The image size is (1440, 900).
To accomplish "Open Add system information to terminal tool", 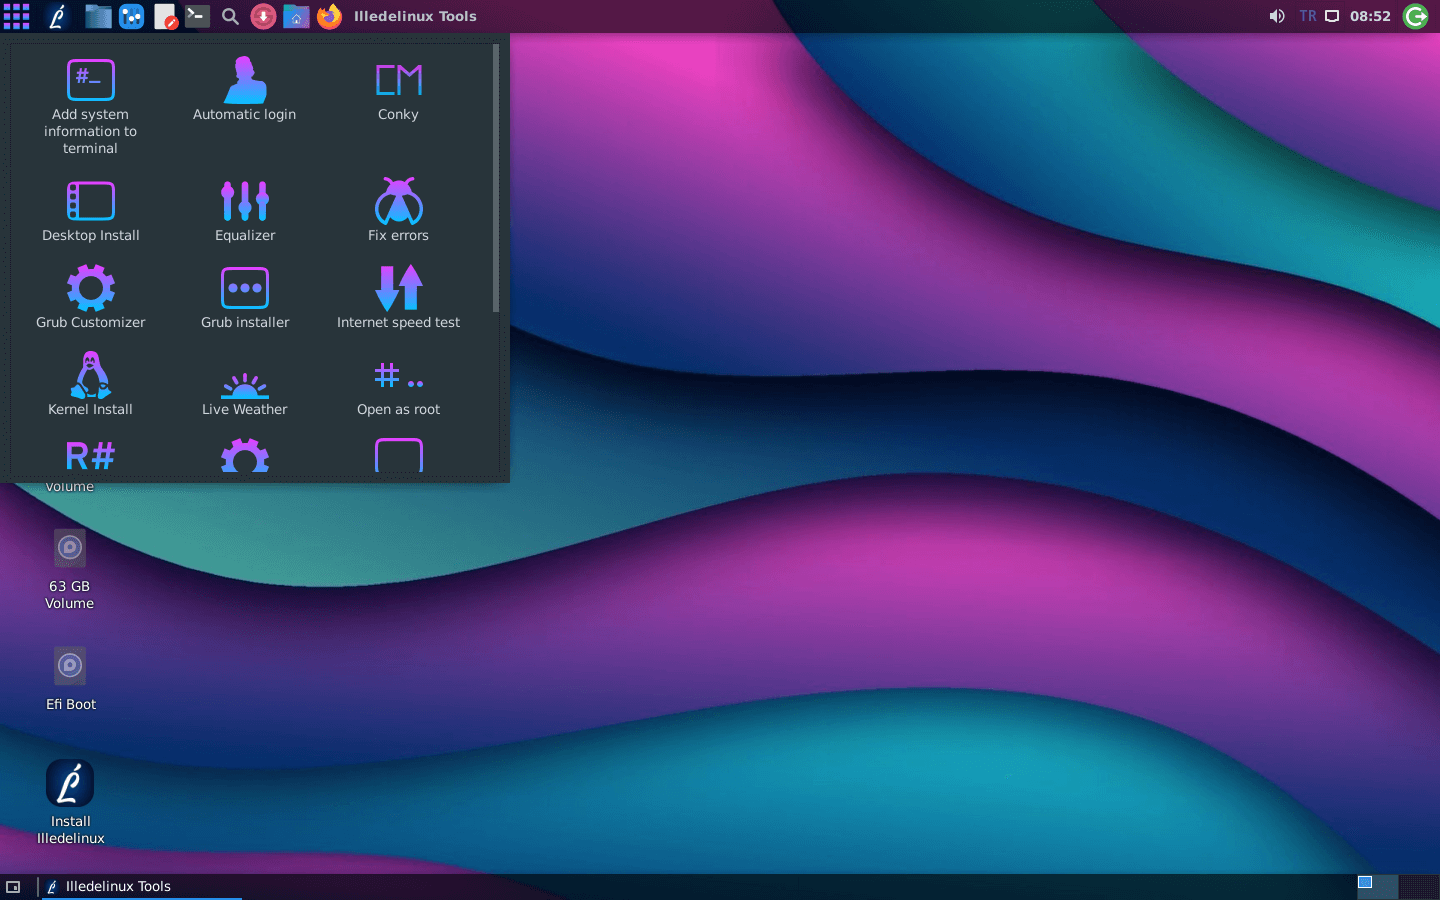I will click(x=90, y=106).
